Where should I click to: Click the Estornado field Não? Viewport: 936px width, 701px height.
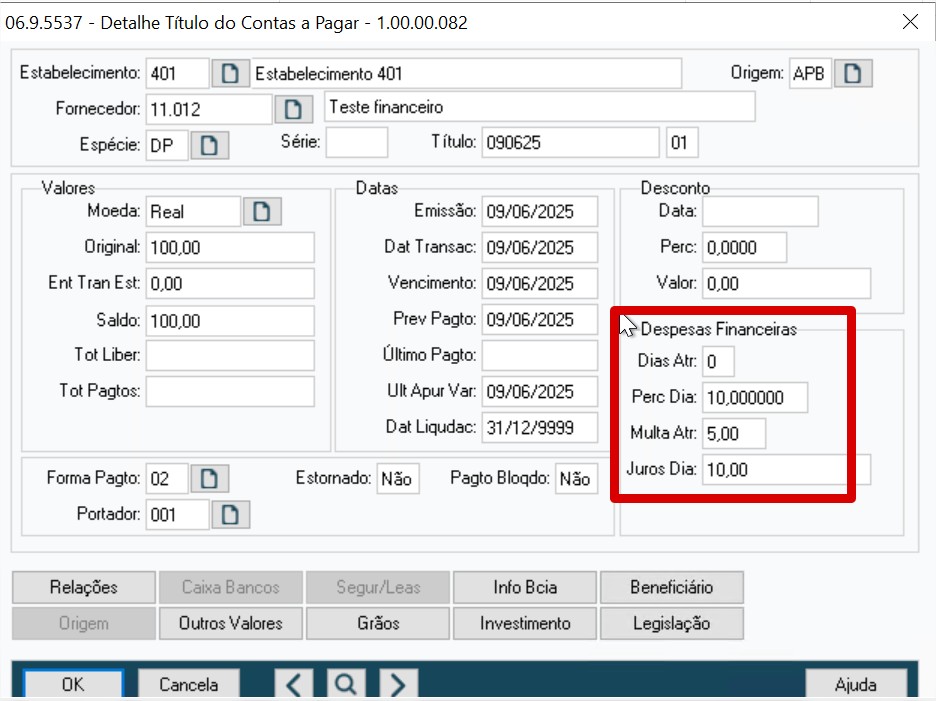[x=398, y=478]
